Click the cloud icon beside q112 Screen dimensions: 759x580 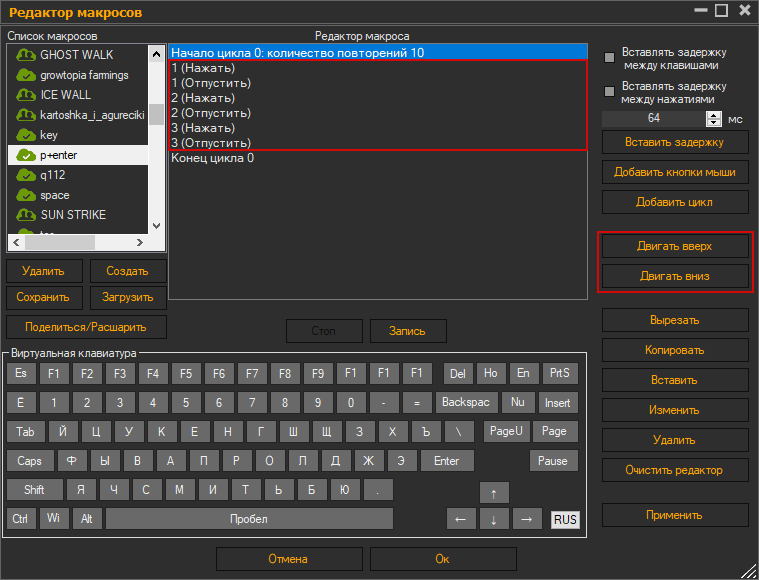[x=26, y=175]
